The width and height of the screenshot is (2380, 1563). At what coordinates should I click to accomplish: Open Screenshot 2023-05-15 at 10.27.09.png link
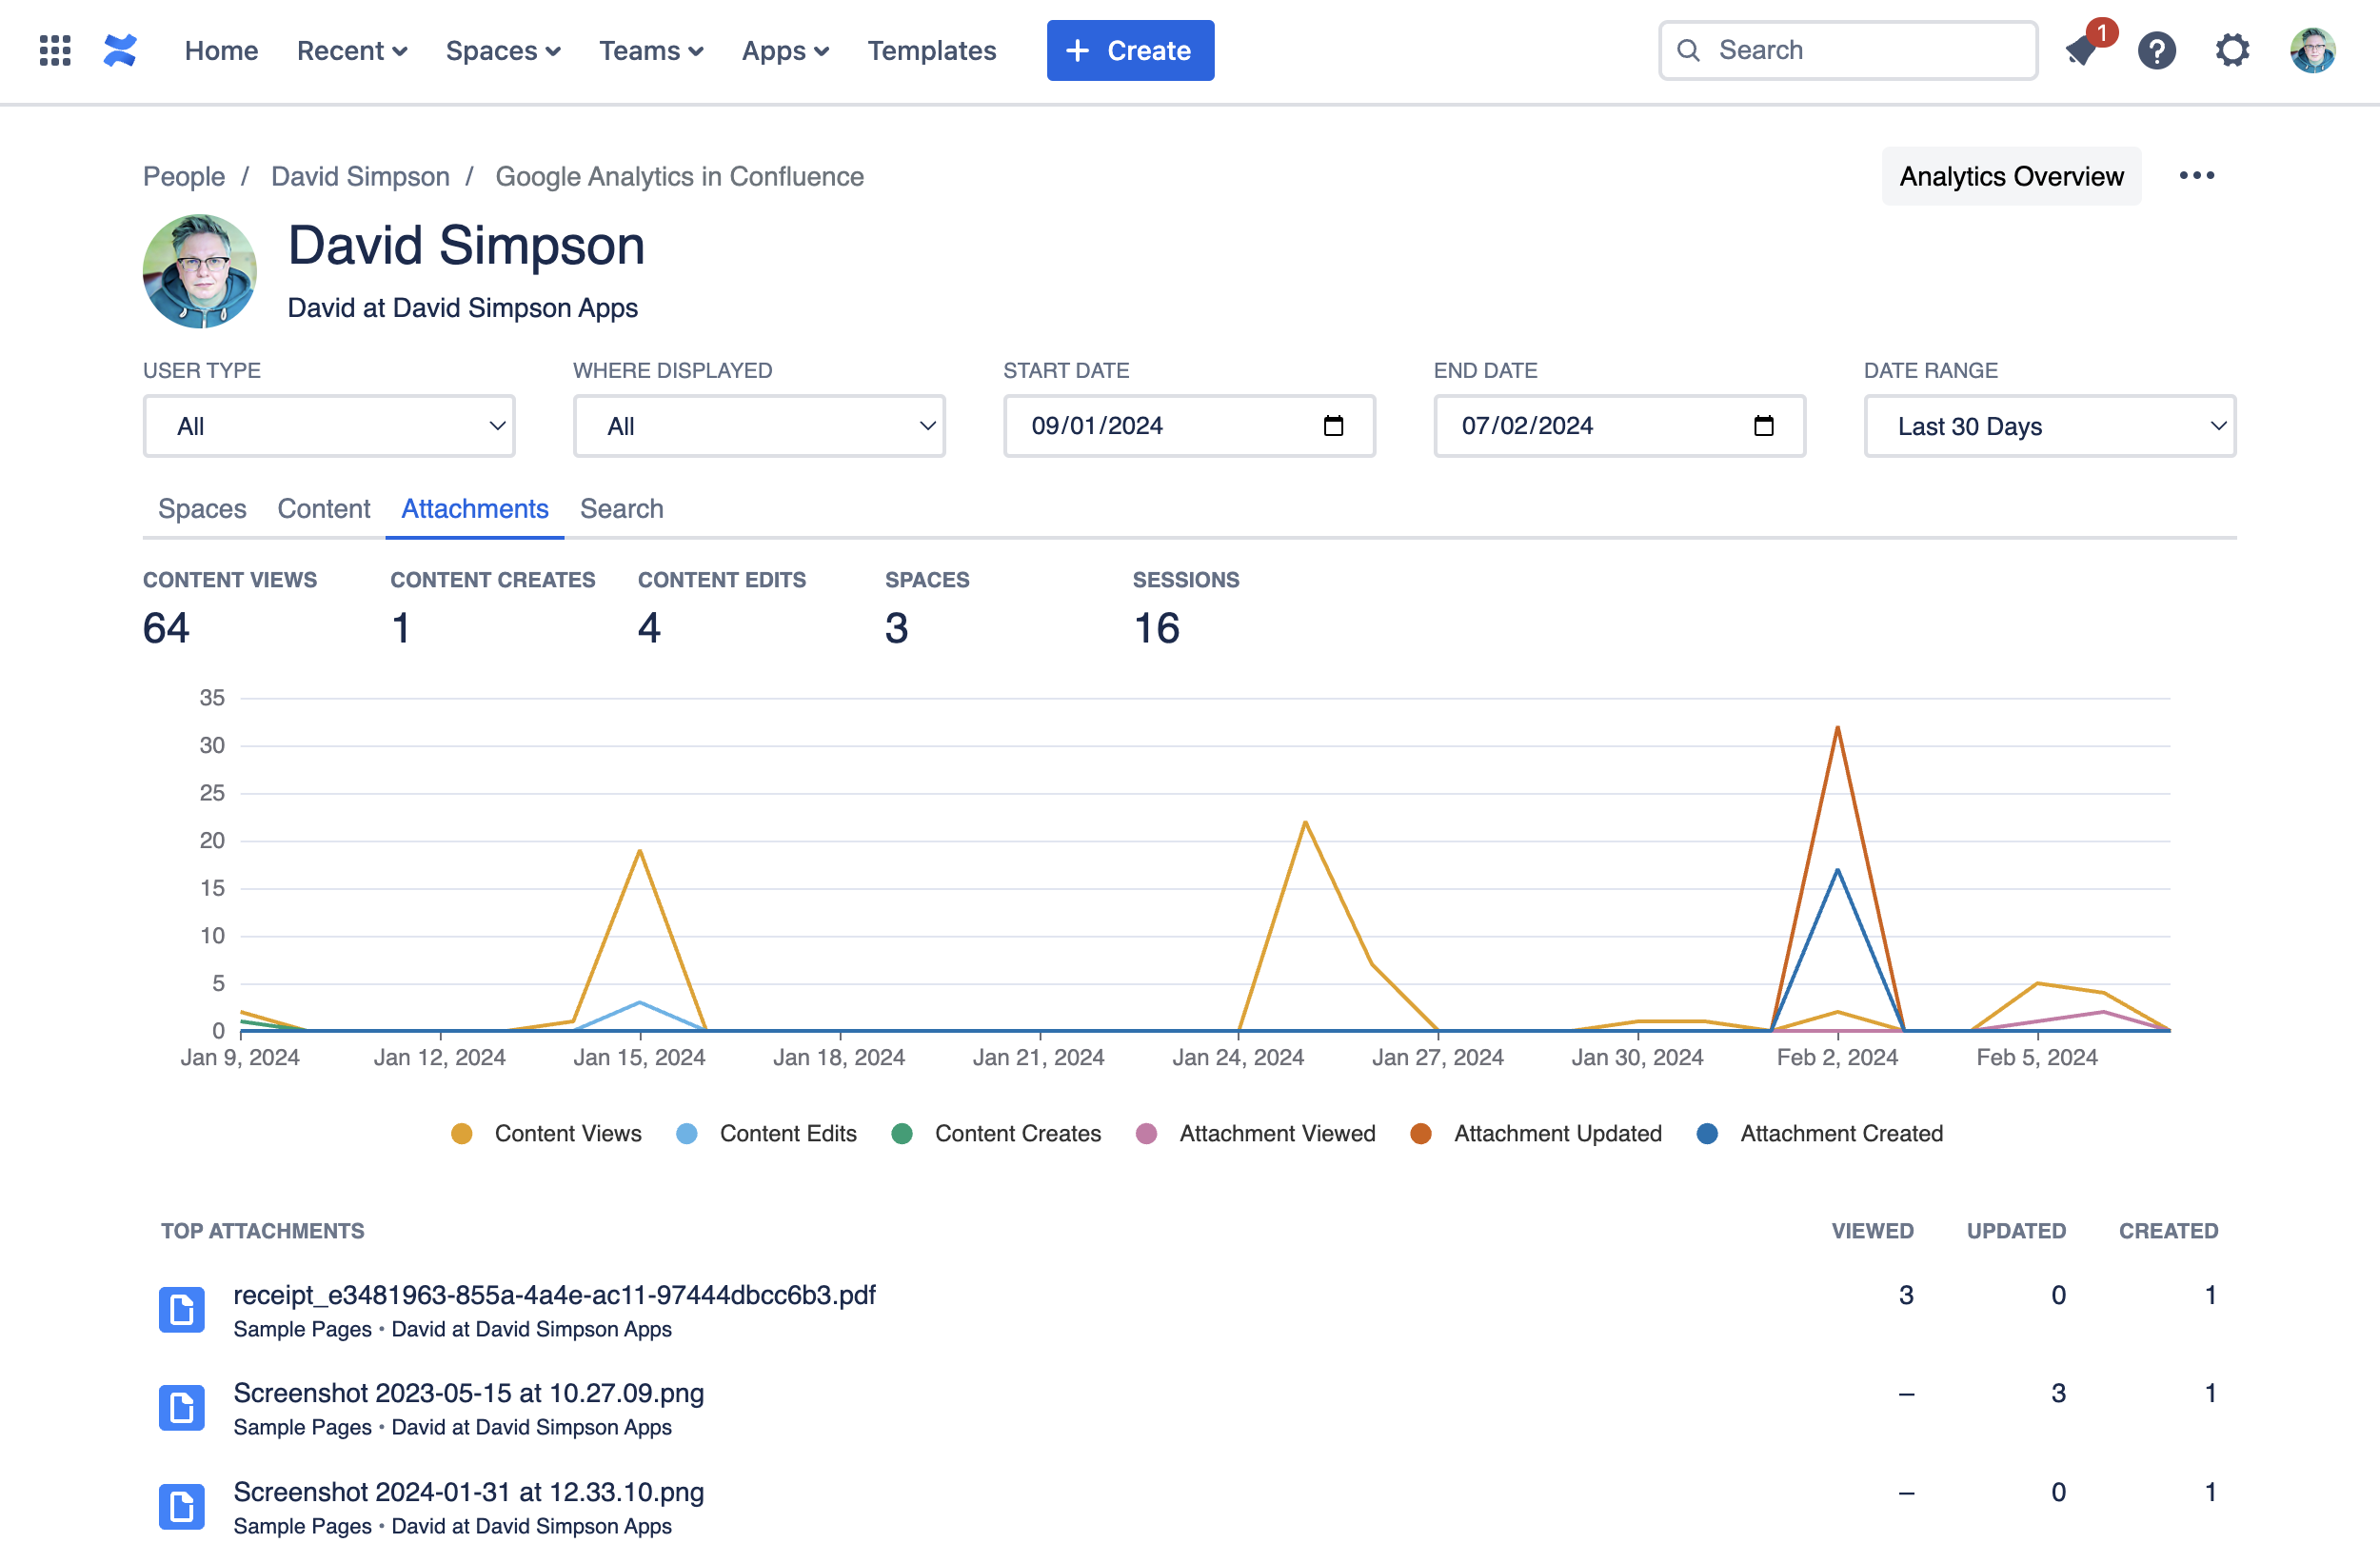coord(468,1393)
